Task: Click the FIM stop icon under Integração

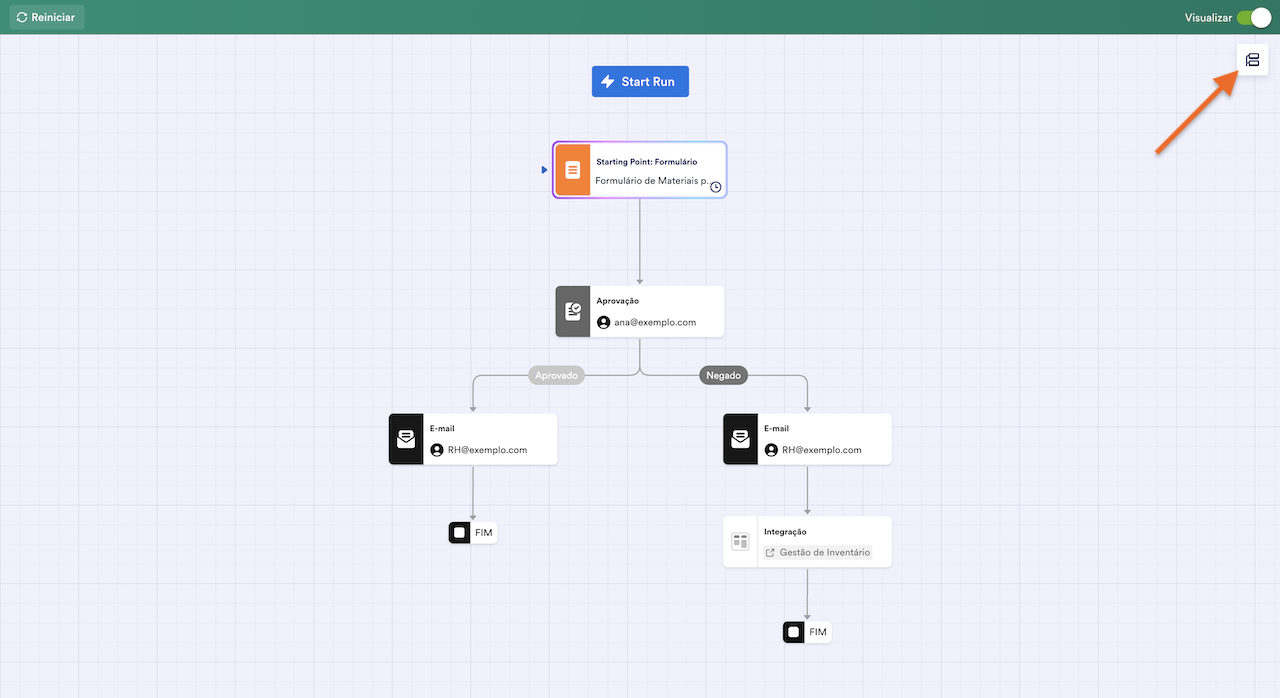Action: (794, 632)
